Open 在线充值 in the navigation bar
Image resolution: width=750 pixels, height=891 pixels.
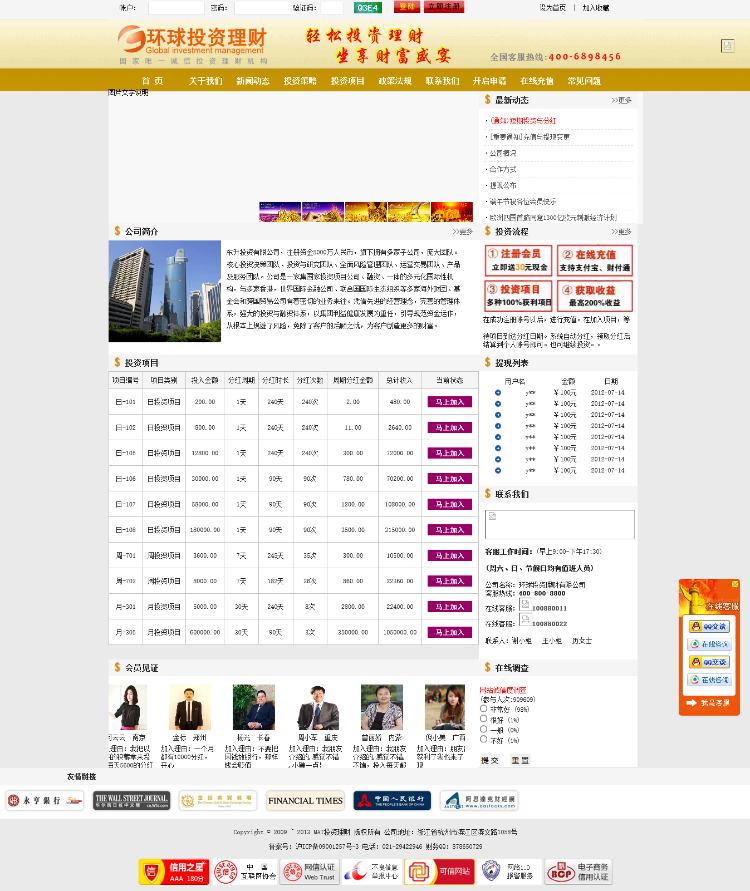[537, 81]
